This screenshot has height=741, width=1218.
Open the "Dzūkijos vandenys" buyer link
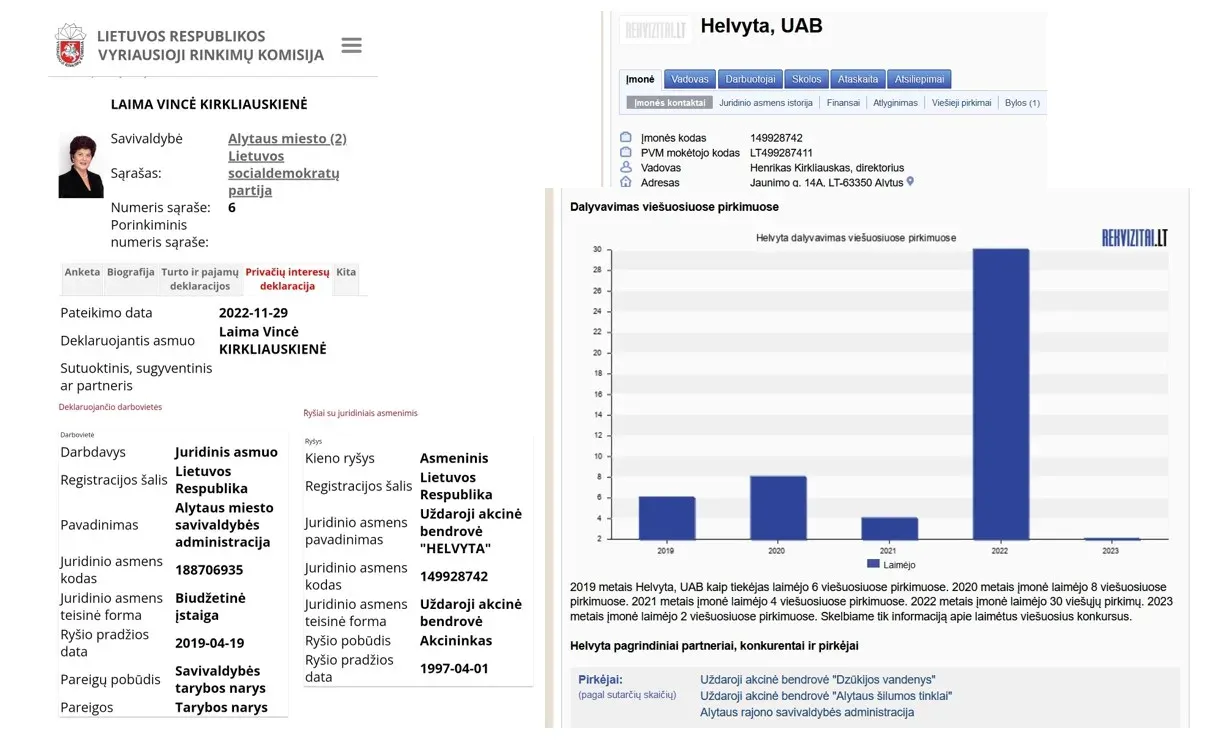point(817,680)
